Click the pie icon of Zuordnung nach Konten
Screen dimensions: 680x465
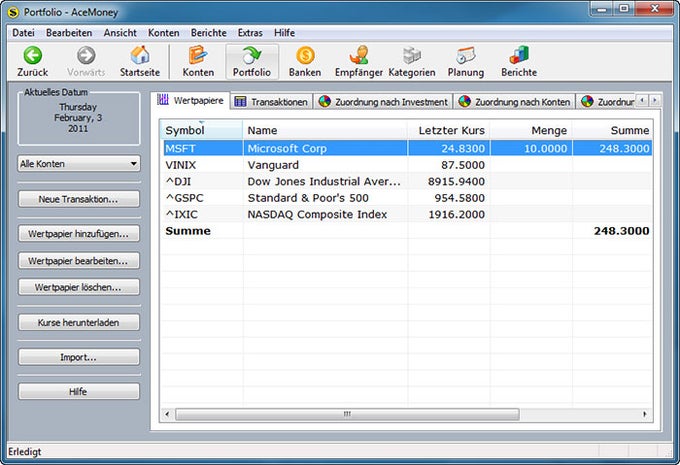(x=464, y=102)
